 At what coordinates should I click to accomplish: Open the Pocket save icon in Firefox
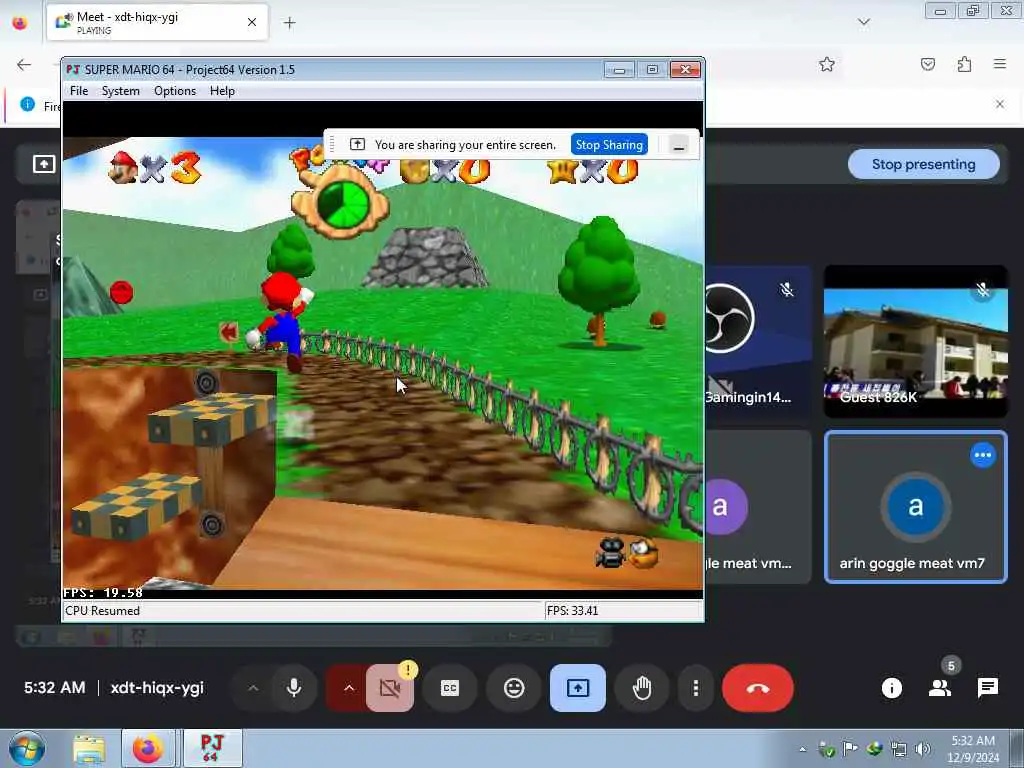[x=927, y=64]
